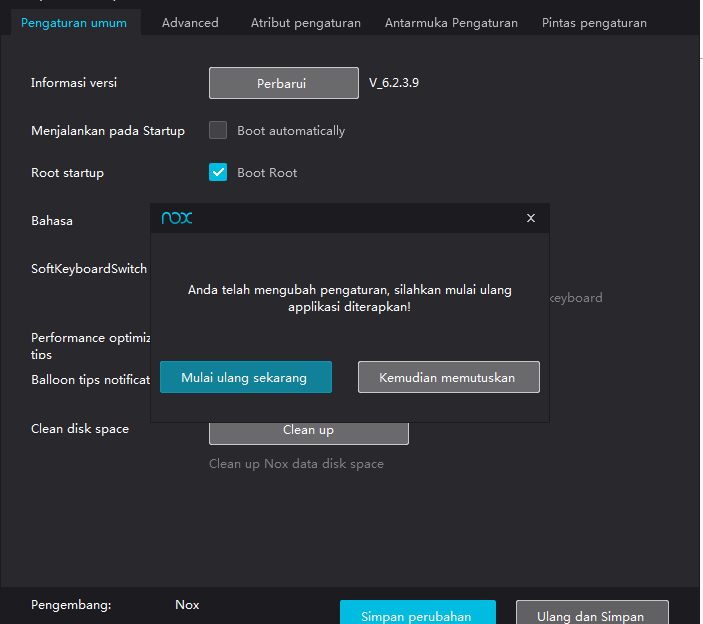This screenshot has height=624, width=703.
Task: Save changes with Simpan perubahan
Action: pyautogui.click(x=417, y=615)
